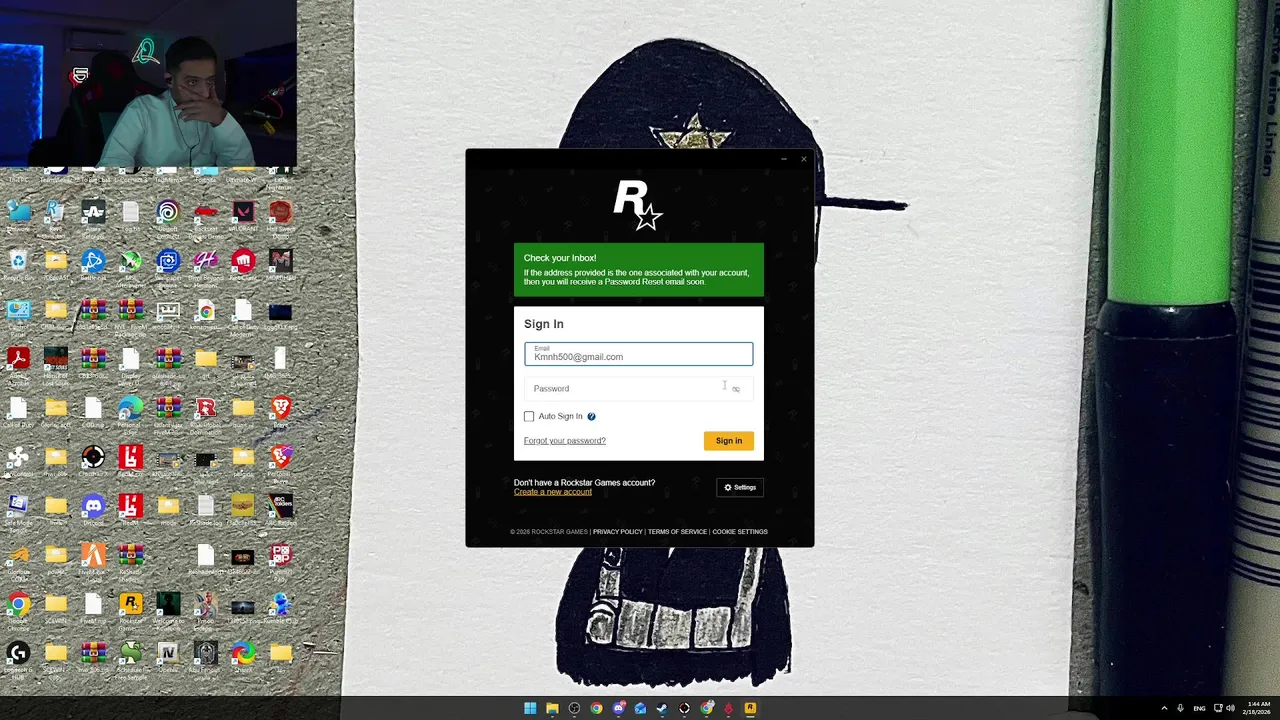This screenshot has height=720, width=1280.
Task: Select the Discord desktop icon
Action: click(93, 510)
